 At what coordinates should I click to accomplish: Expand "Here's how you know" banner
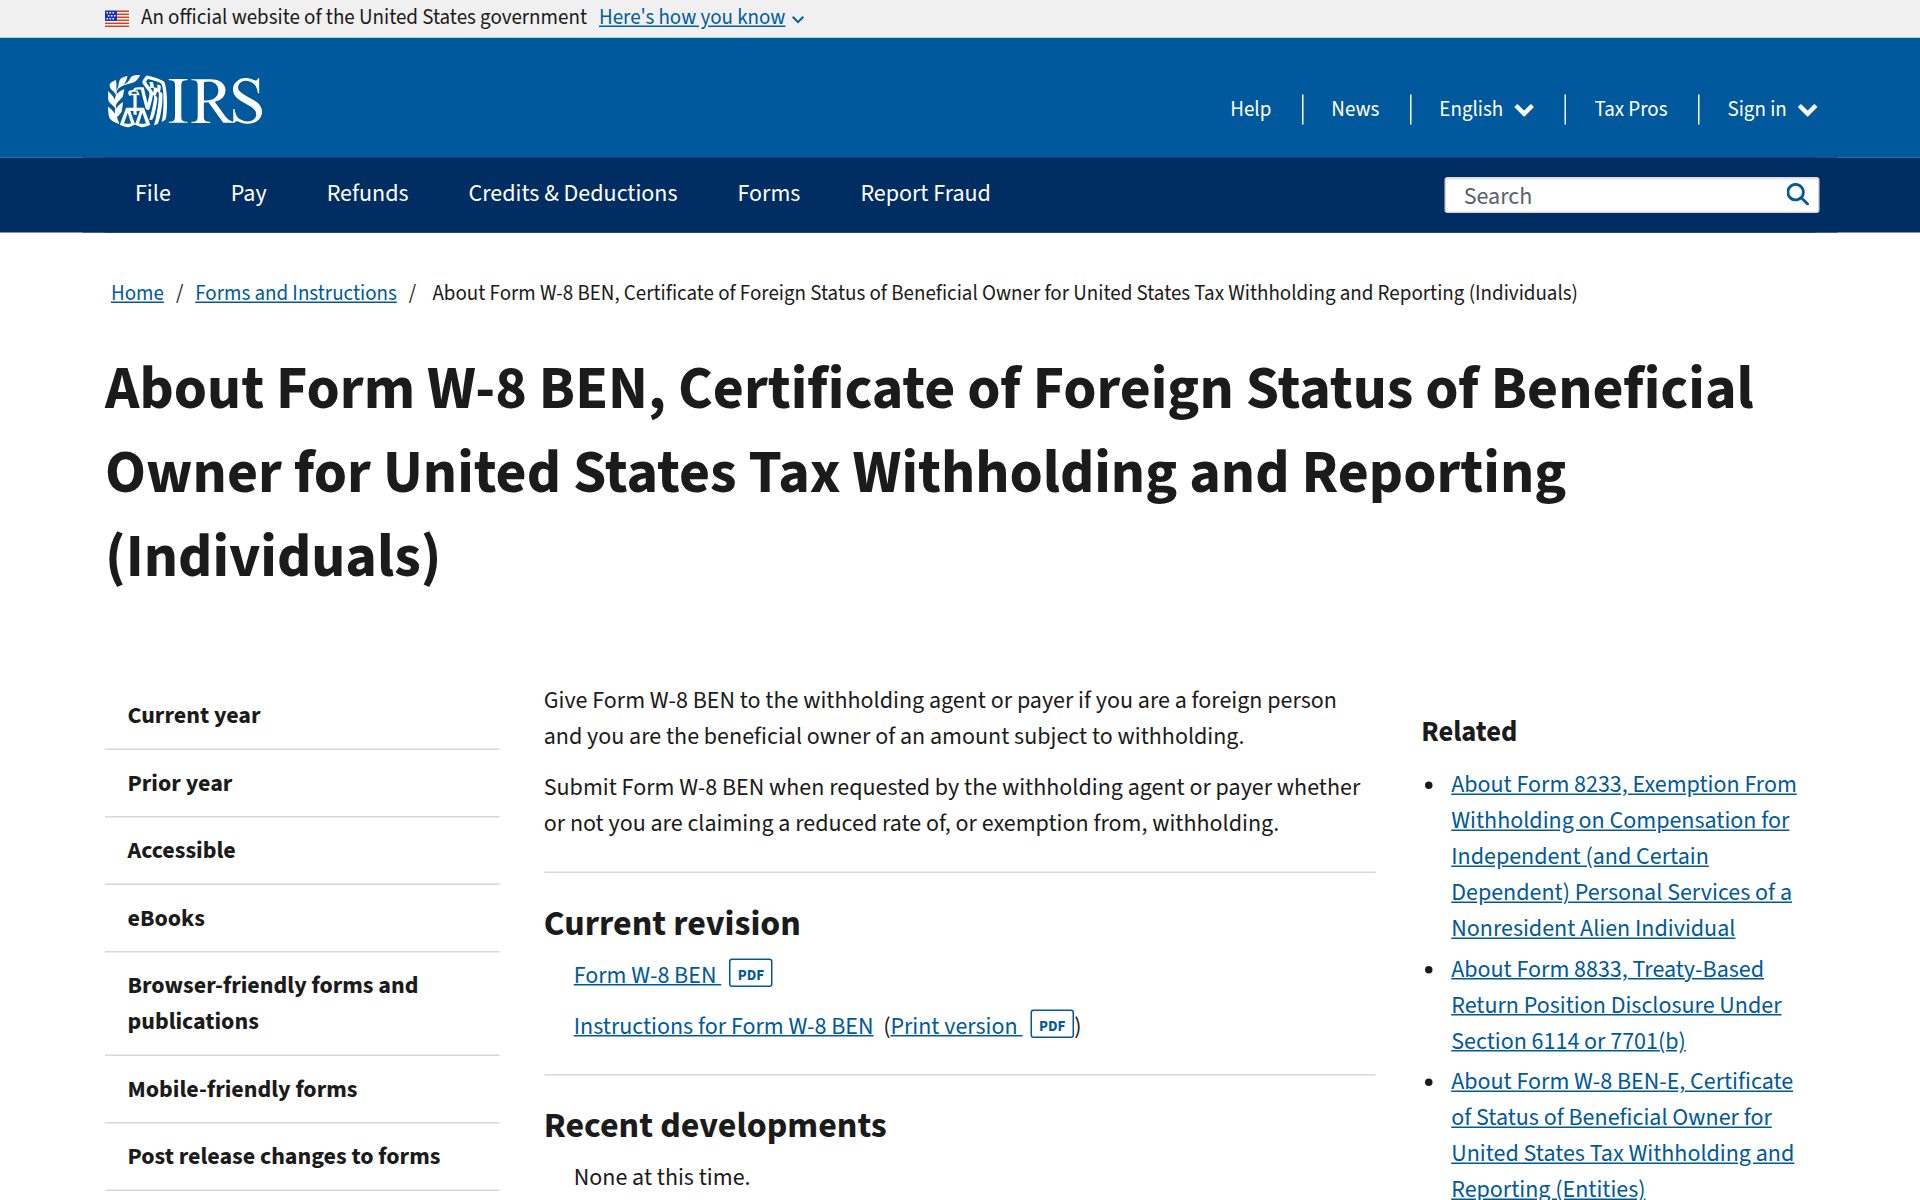tap(701, 17)
